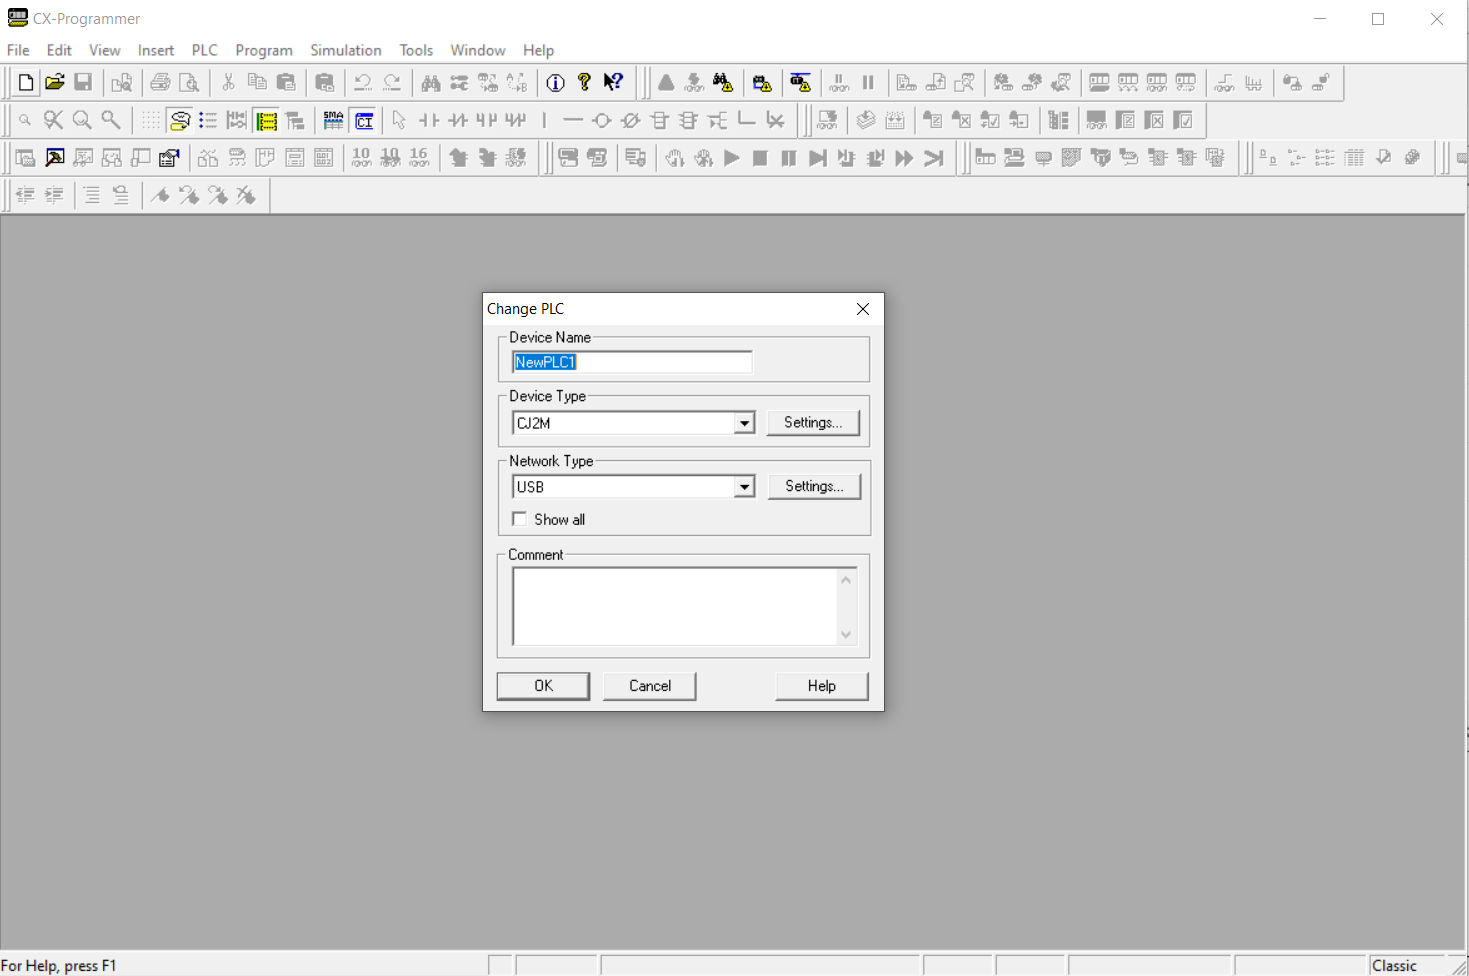Click the Play simulation triangle icon

click(x=732, y=158)
